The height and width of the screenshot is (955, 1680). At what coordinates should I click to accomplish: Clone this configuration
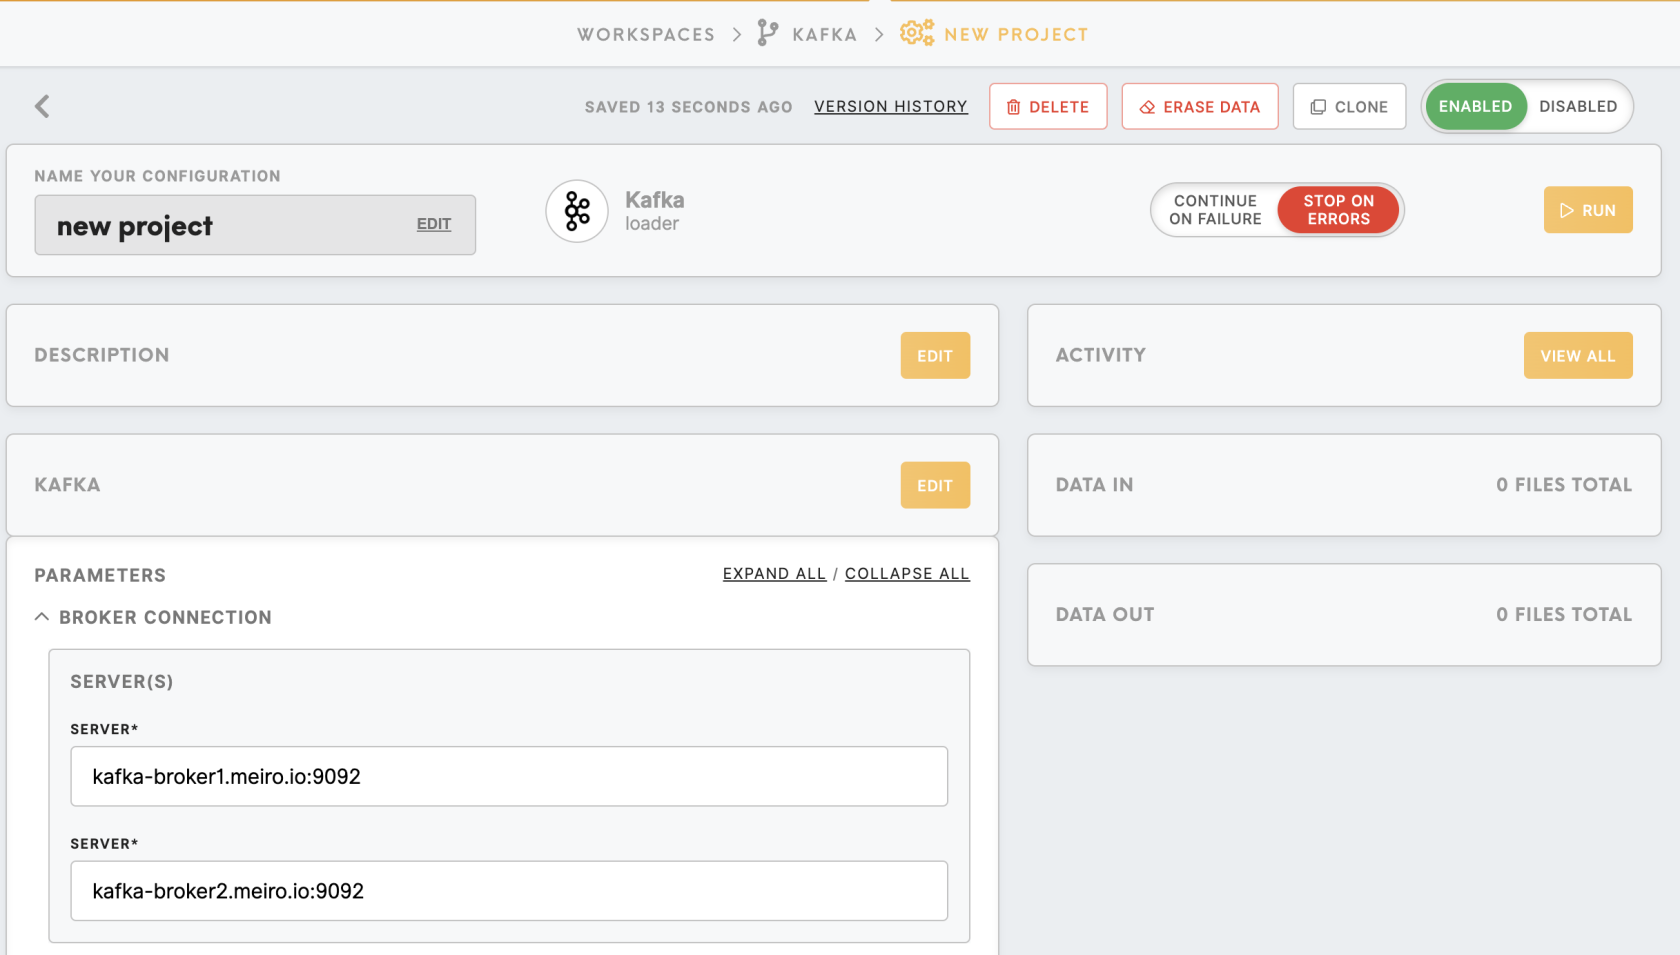[1349, 106]
